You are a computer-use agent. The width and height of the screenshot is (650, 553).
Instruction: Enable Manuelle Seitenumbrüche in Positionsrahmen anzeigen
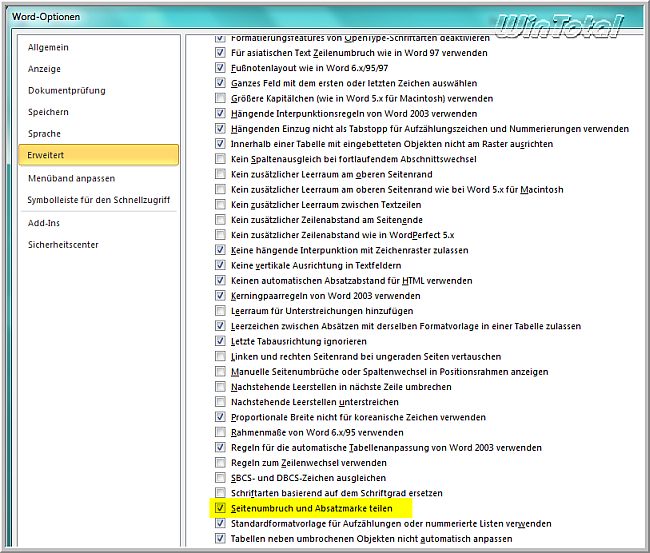click(x=220, y=371)
